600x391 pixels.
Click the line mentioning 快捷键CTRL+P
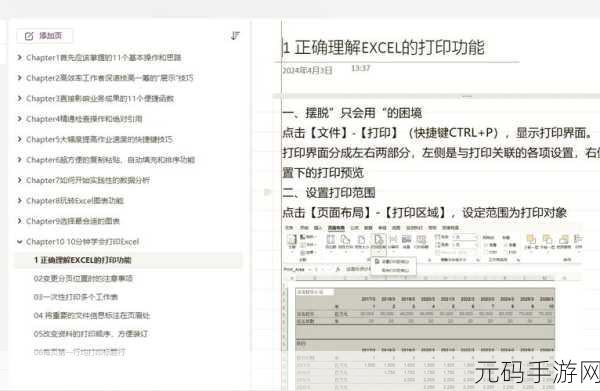(x=438, y=133)
